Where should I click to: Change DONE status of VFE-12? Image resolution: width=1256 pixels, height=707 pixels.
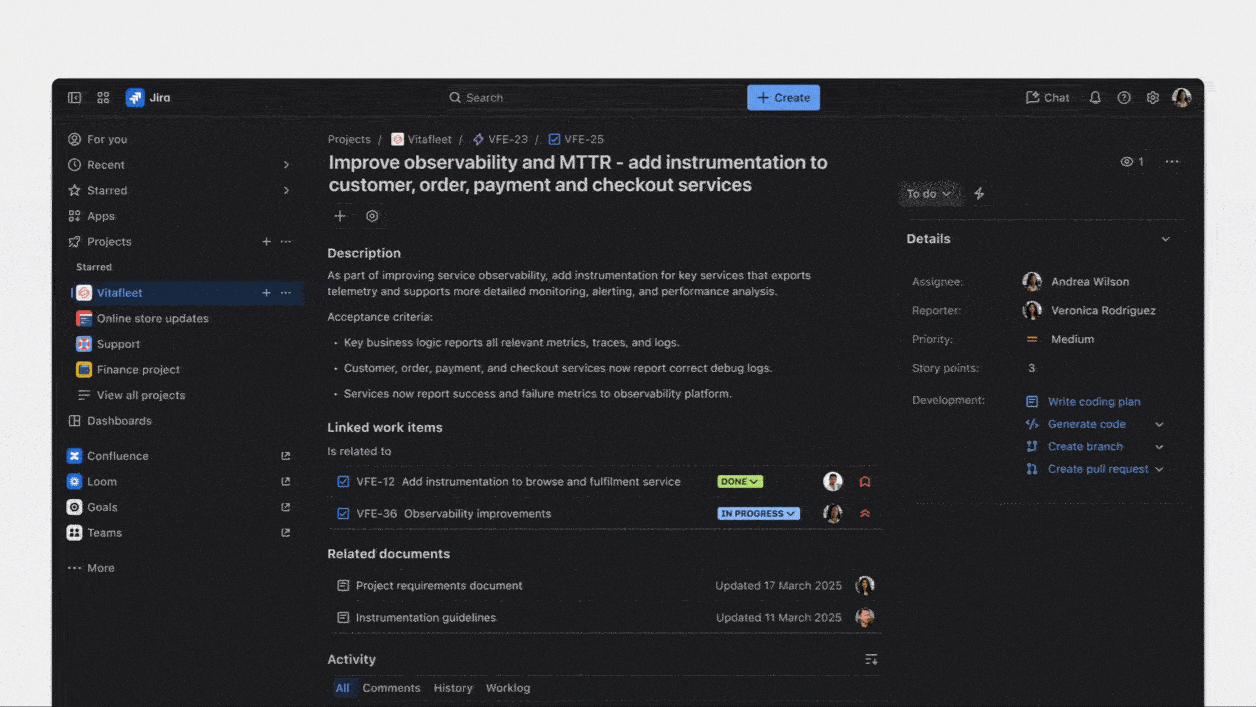click(740, 482)
